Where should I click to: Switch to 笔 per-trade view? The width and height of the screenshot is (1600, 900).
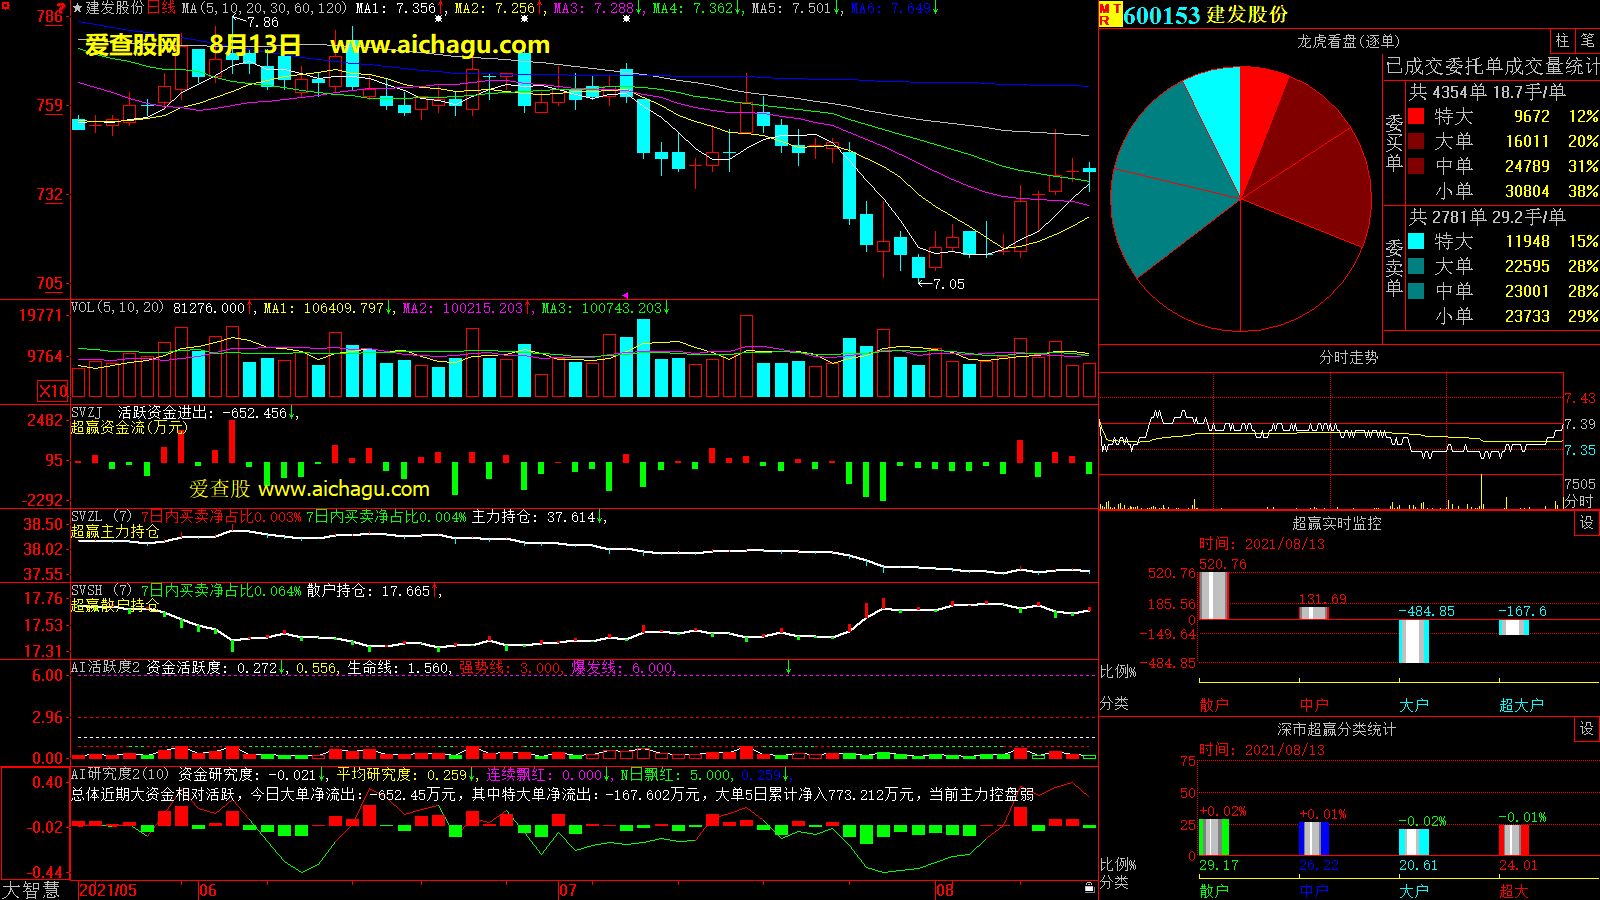[x=1587, y=41]
